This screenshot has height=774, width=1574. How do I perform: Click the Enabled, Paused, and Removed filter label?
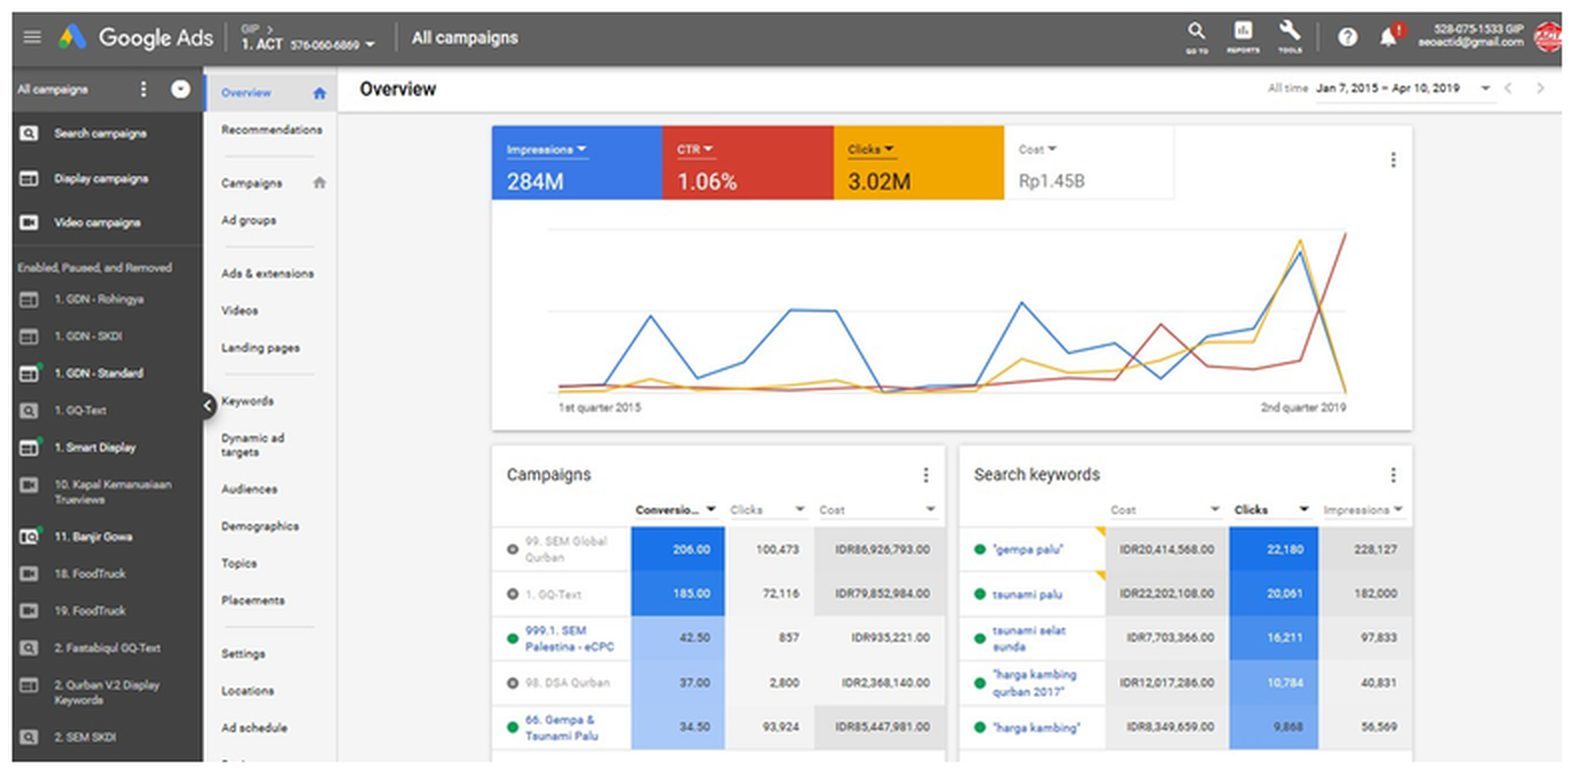point(94,268)
